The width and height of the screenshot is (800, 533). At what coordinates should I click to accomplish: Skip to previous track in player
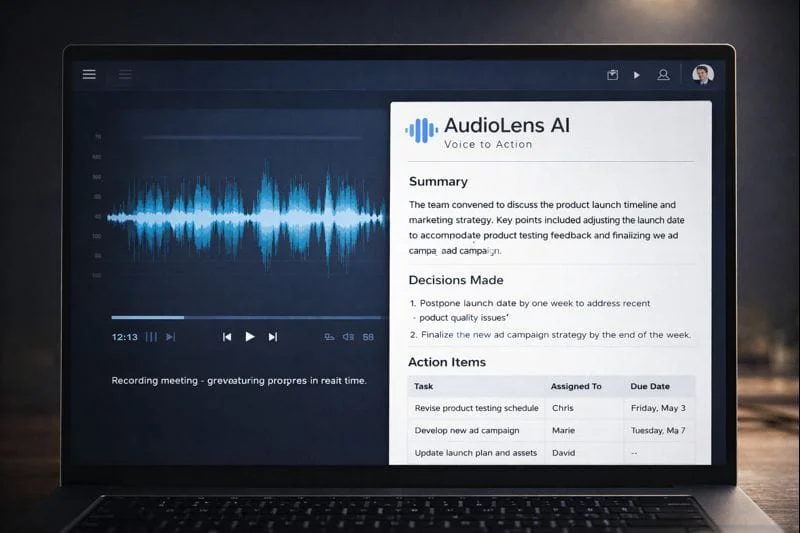coord(227,337)
